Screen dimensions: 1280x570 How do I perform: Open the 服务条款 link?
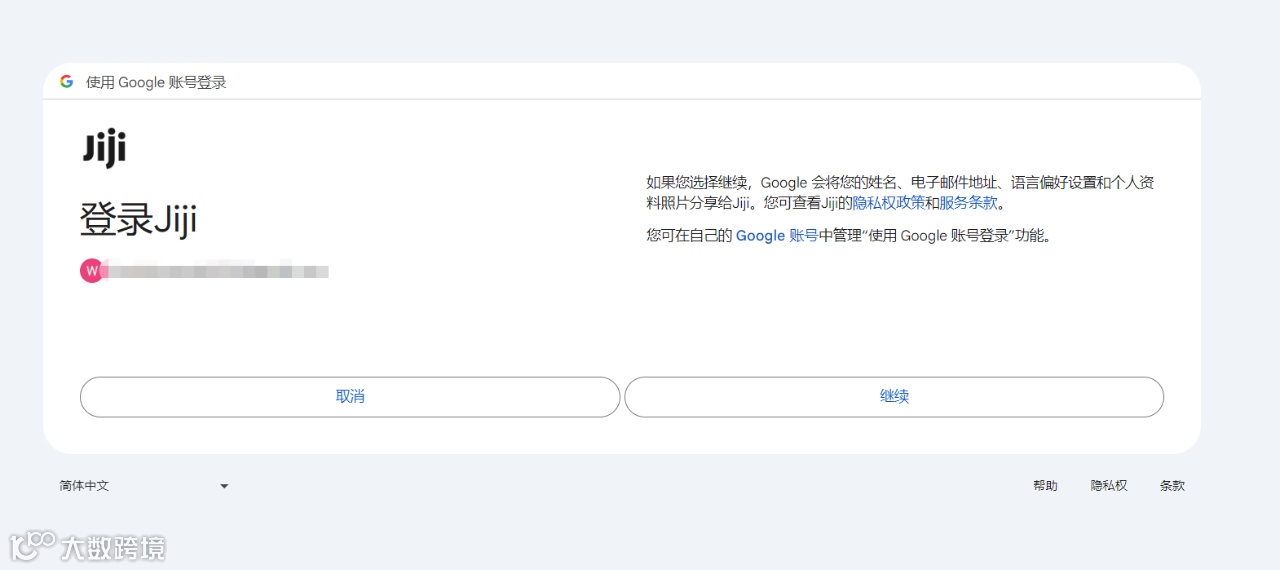click(x=969, y=203)
